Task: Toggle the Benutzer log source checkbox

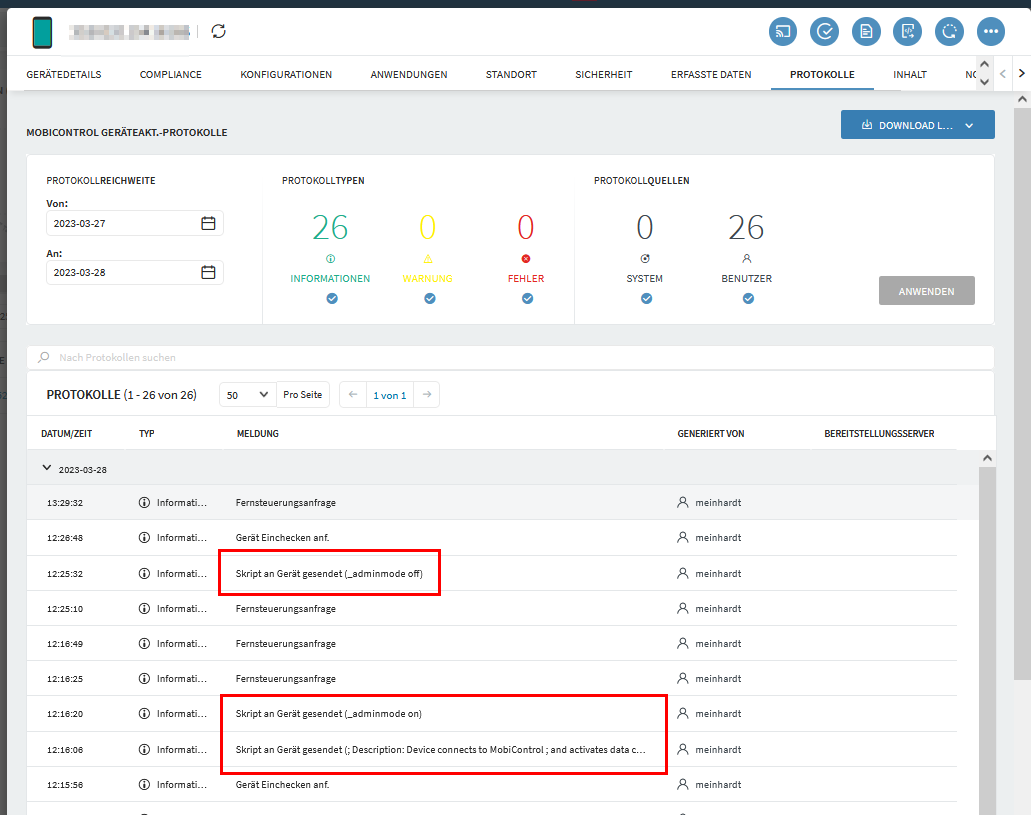Action: pos(748,298)
